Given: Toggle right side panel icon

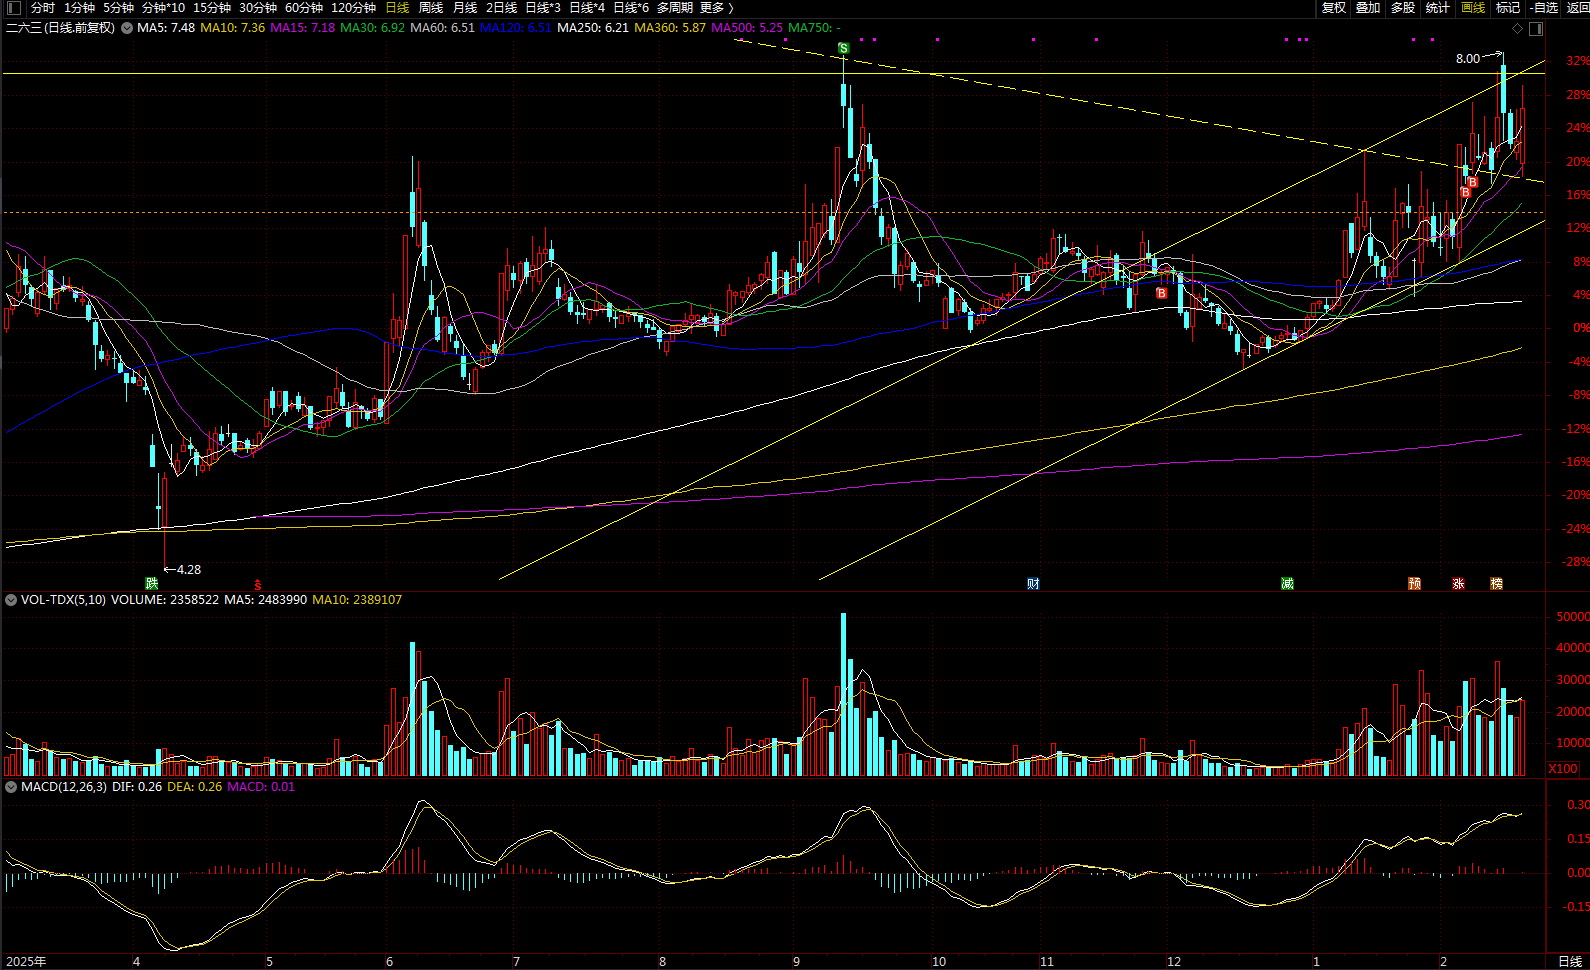Looking at the screenshot, I should (x=1536, y=28).
